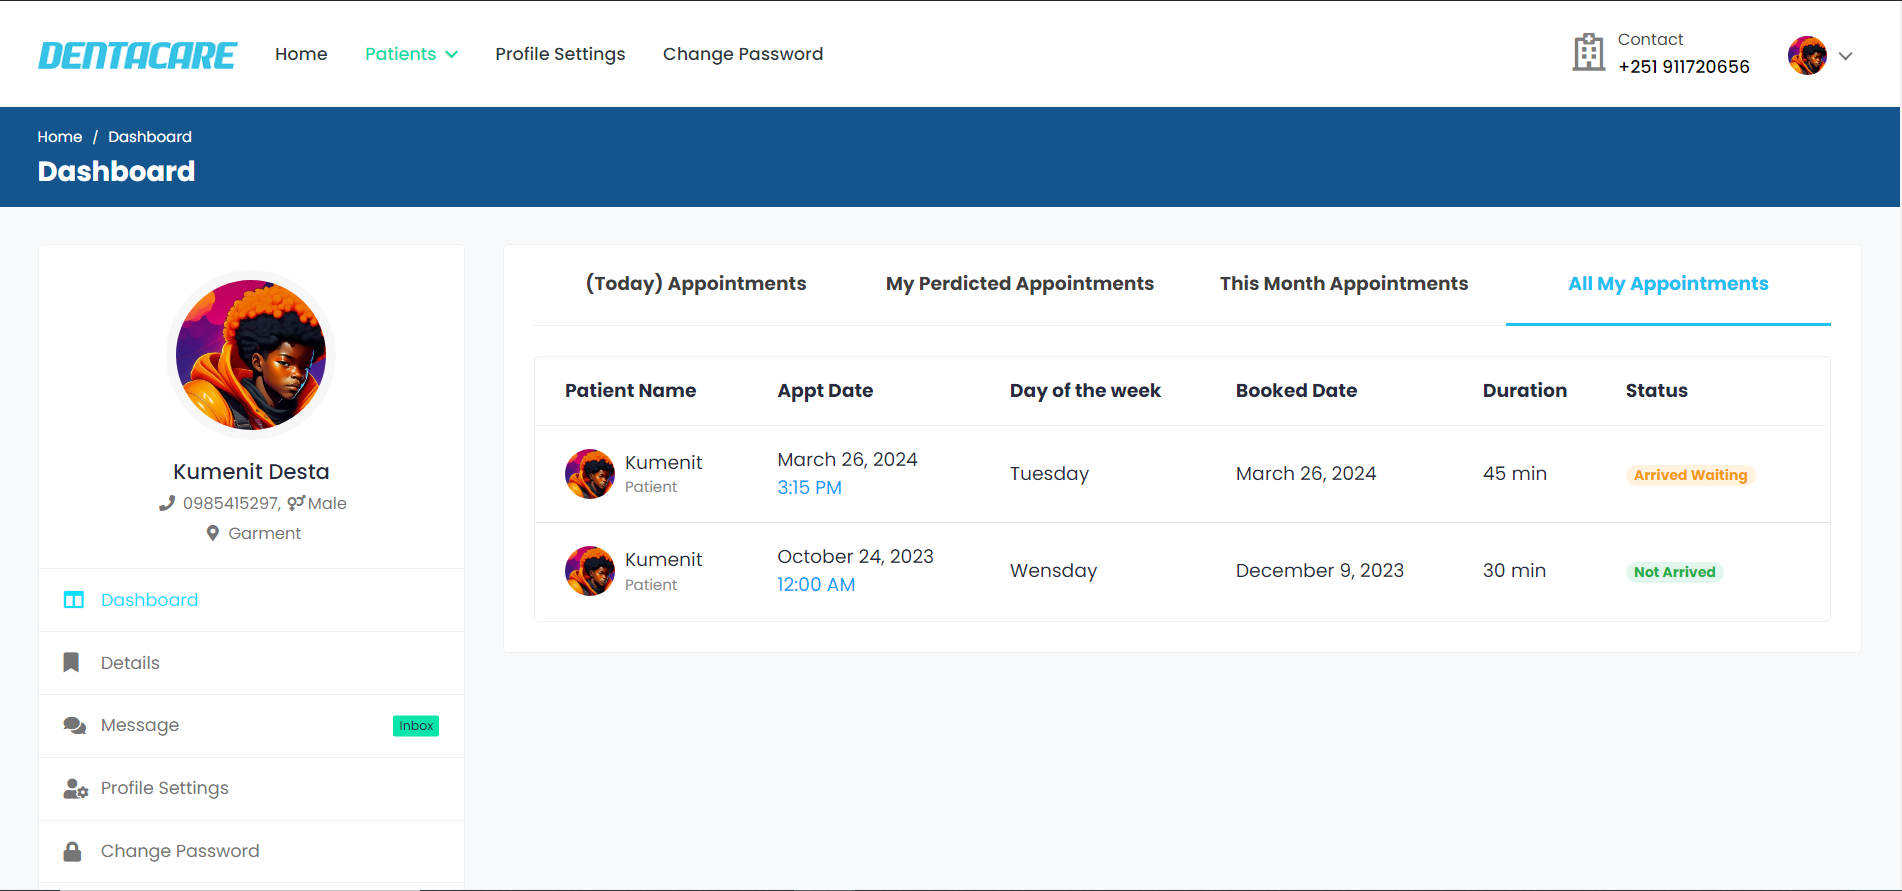Open the user avatar dropdown chevron
Screen dimensions: 1902x891
(x=1846, y=56)
